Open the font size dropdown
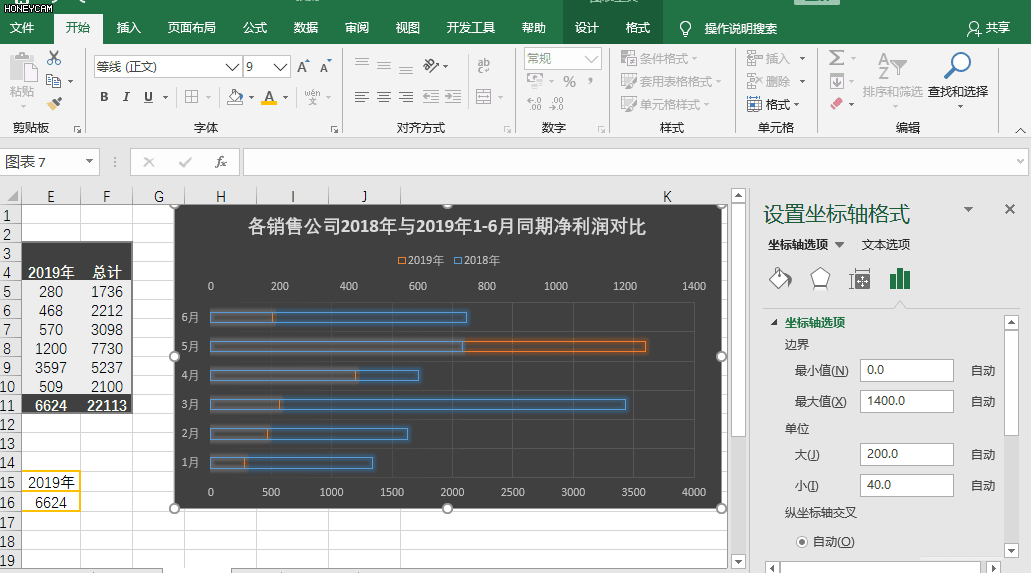The width and height of the screenshot is (1031, 573). (x=280, y=66)
